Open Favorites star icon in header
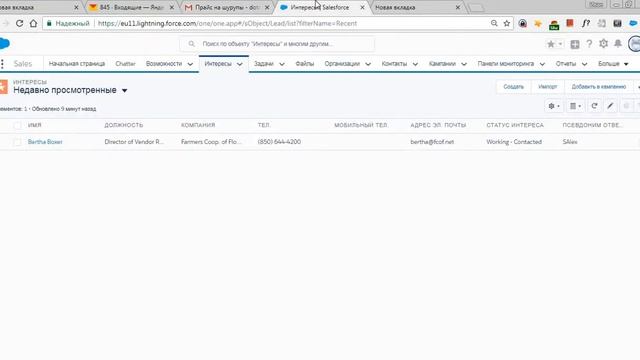Screen dimensions: 640x360 pyautogui.click(x=551, y=44)
